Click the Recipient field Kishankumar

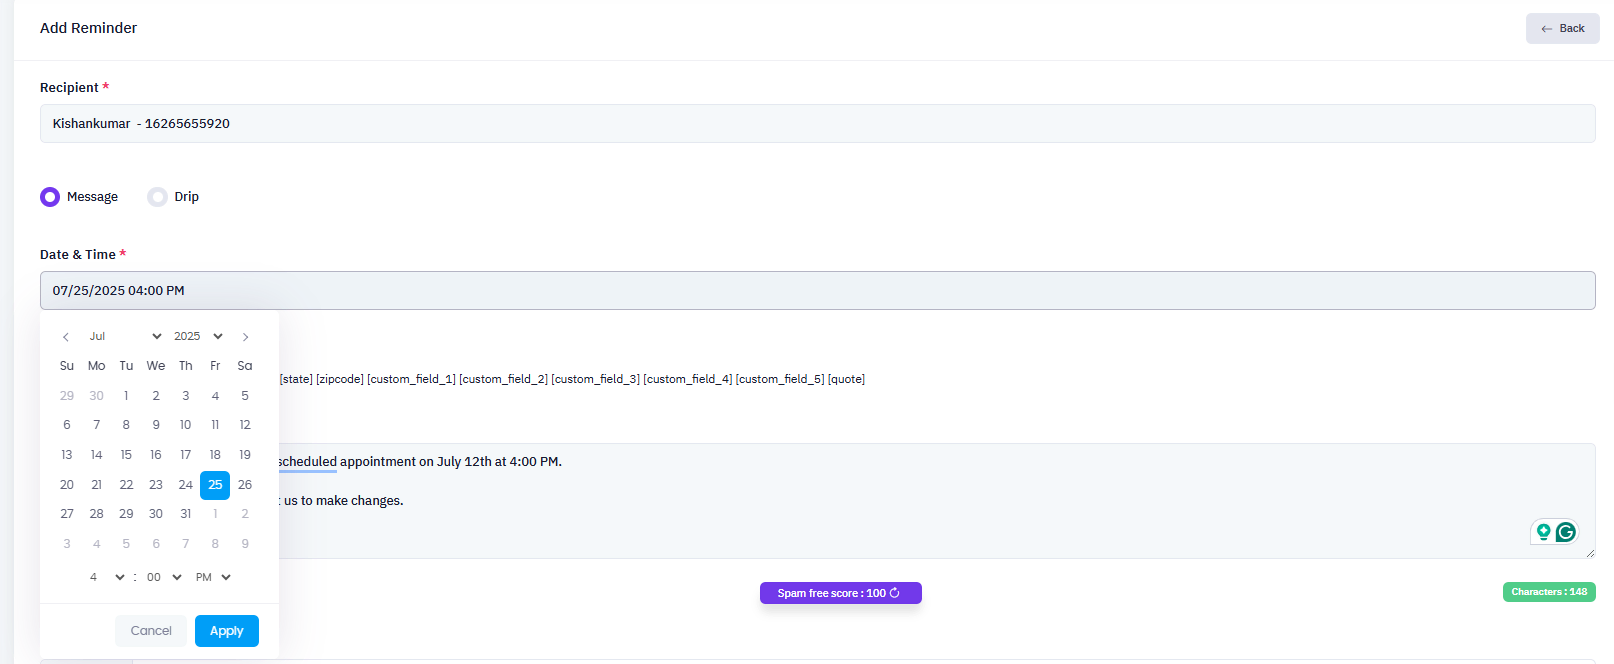tap(817, 123)
